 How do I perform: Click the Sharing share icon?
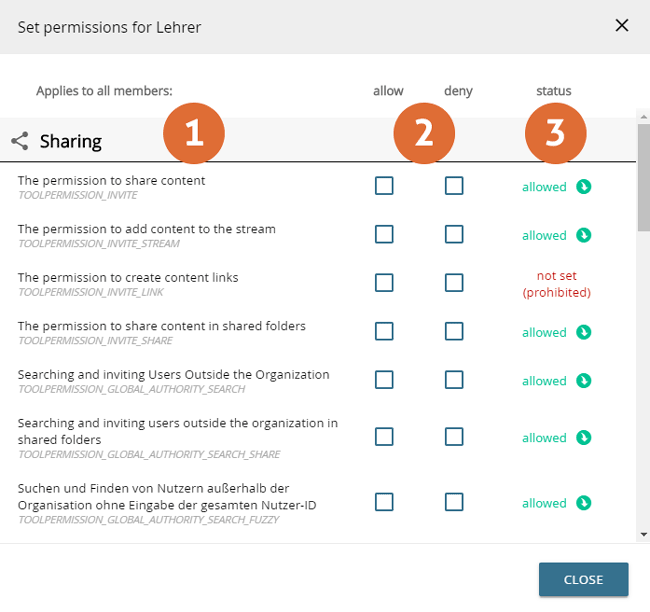(x=20, y=141)
